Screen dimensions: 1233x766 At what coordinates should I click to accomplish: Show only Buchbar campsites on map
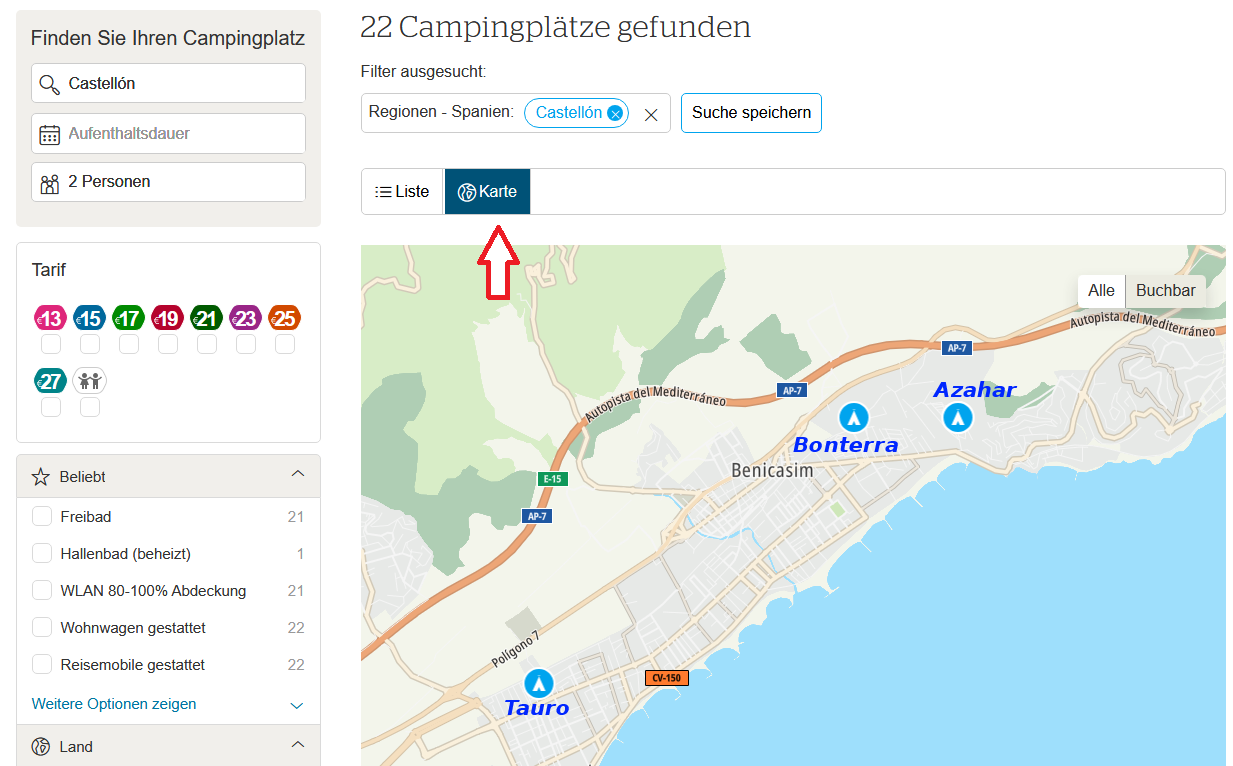point(1166,291)
